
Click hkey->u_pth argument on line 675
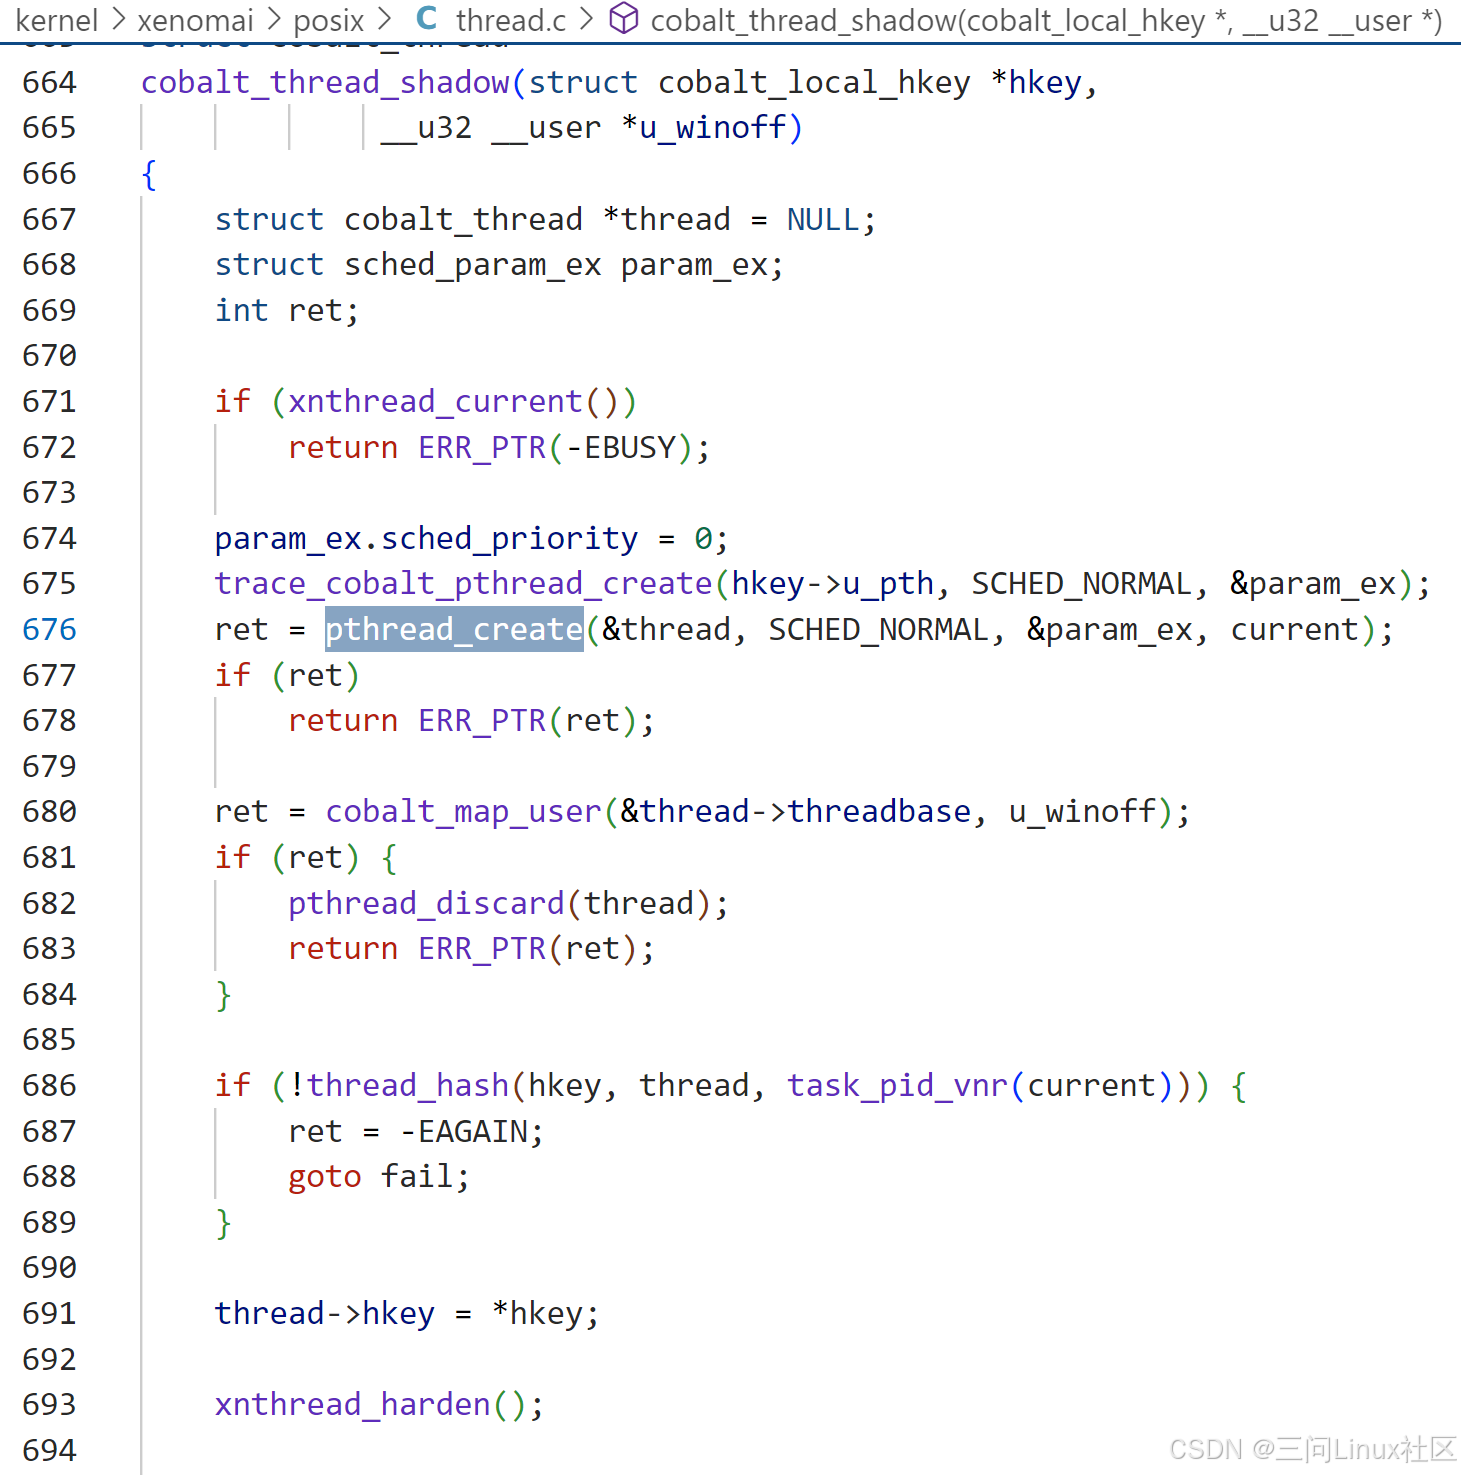coord(832,583)
